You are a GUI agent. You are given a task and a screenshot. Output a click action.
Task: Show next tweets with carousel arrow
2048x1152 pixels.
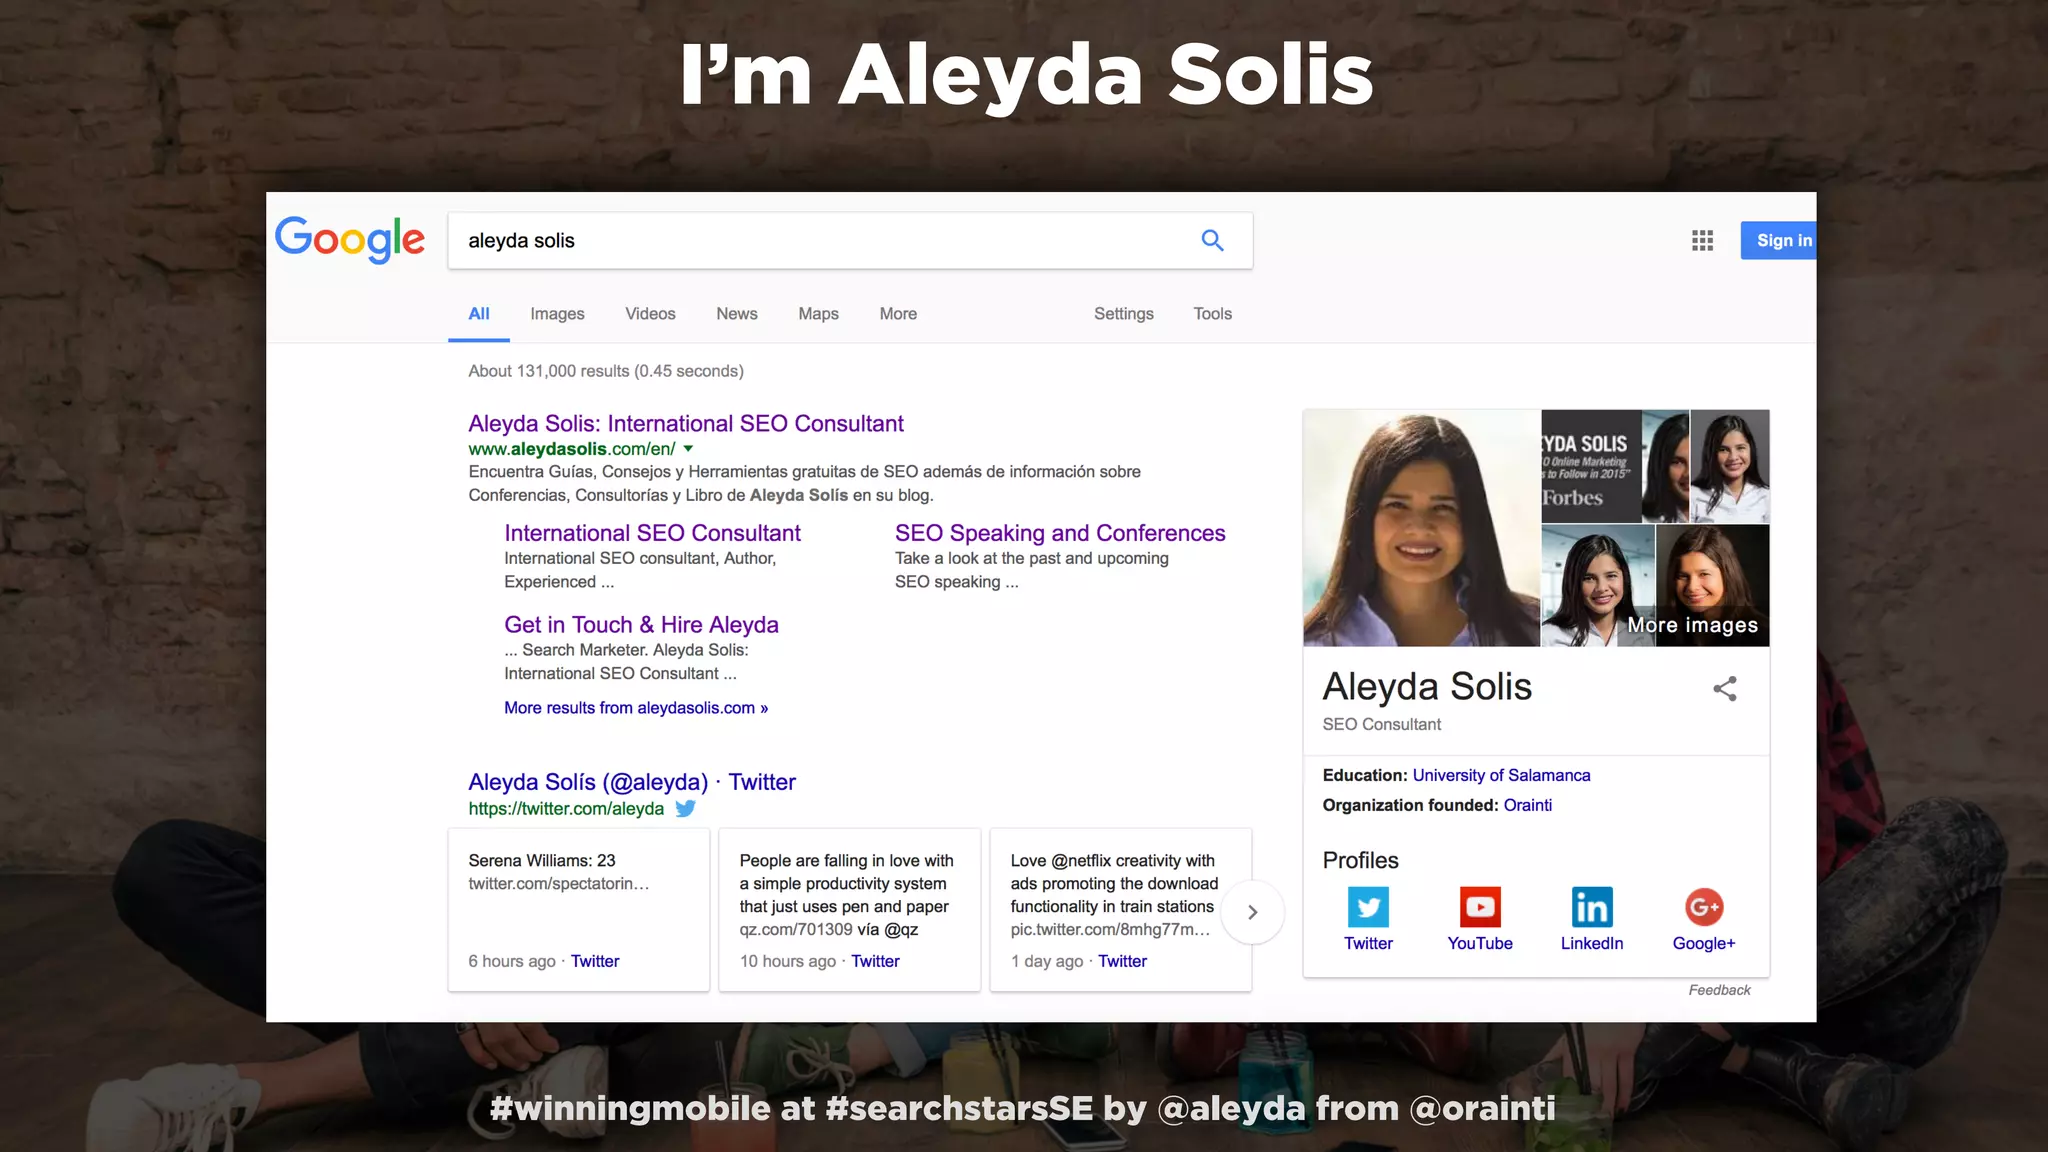(x=1252, y=912)
